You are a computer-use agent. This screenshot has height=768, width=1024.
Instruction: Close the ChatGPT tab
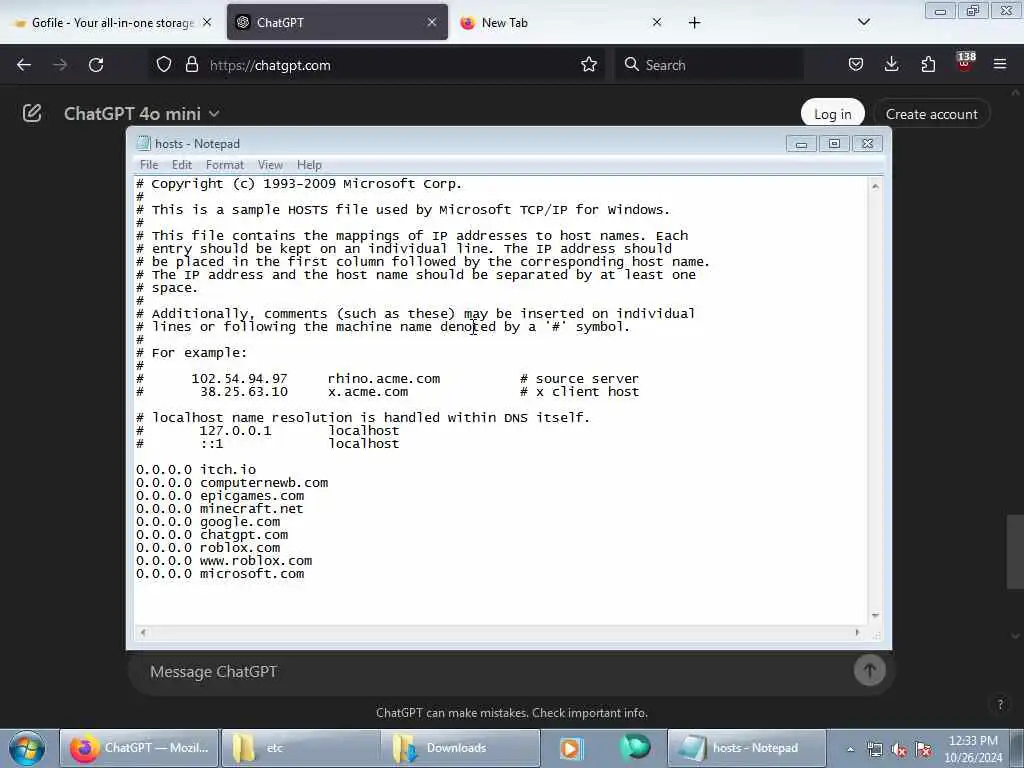tap(432, 22)
